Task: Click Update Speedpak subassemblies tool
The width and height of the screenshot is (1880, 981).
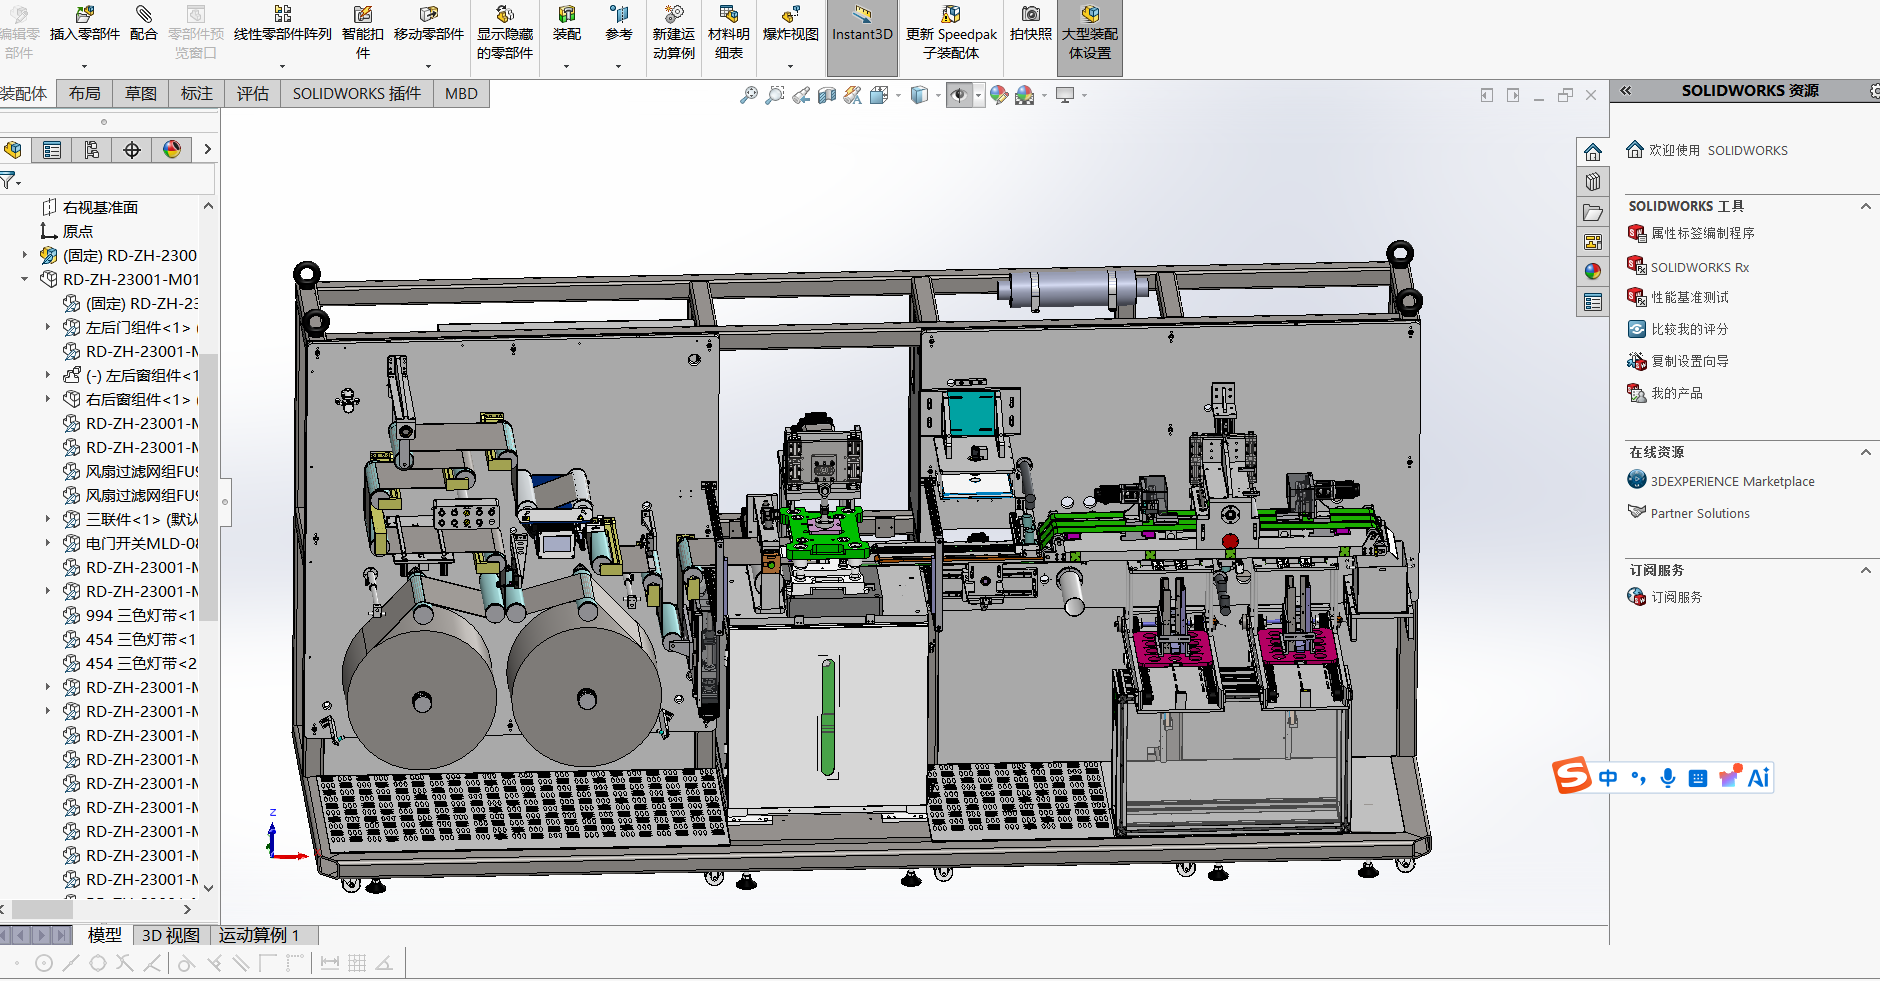Action: pos(951,33)
